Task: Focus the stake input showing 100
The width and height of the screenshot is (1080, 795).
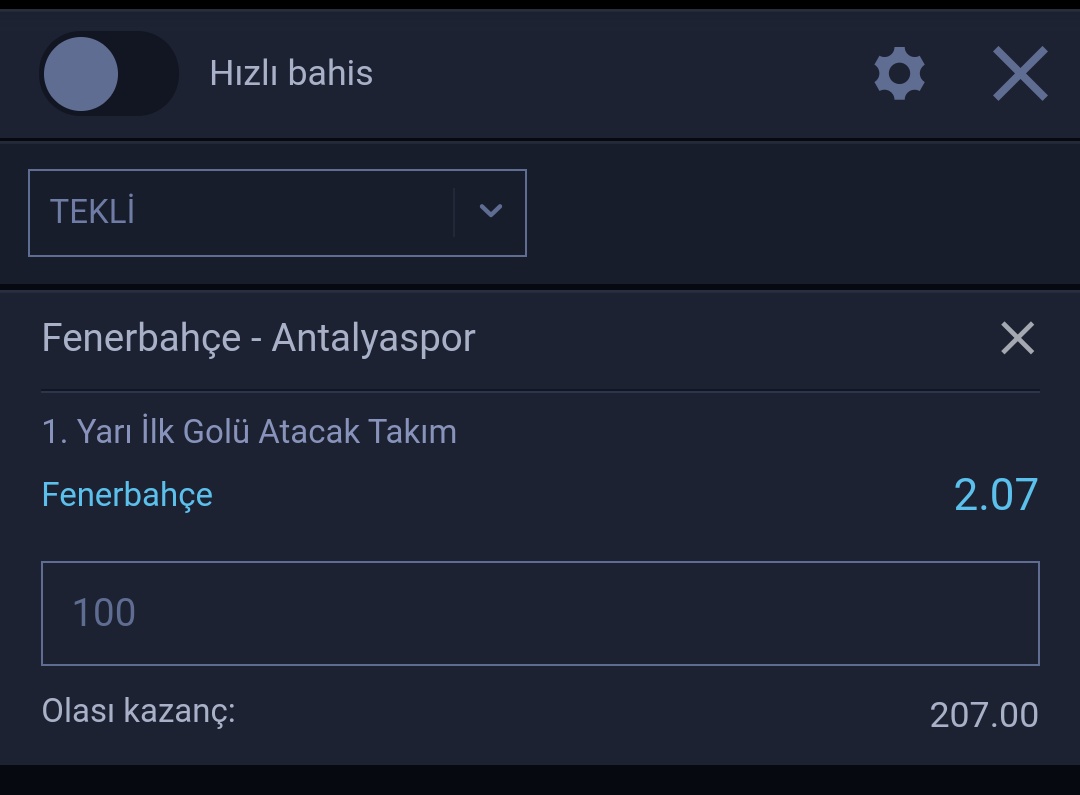Action: coord(541,613)
